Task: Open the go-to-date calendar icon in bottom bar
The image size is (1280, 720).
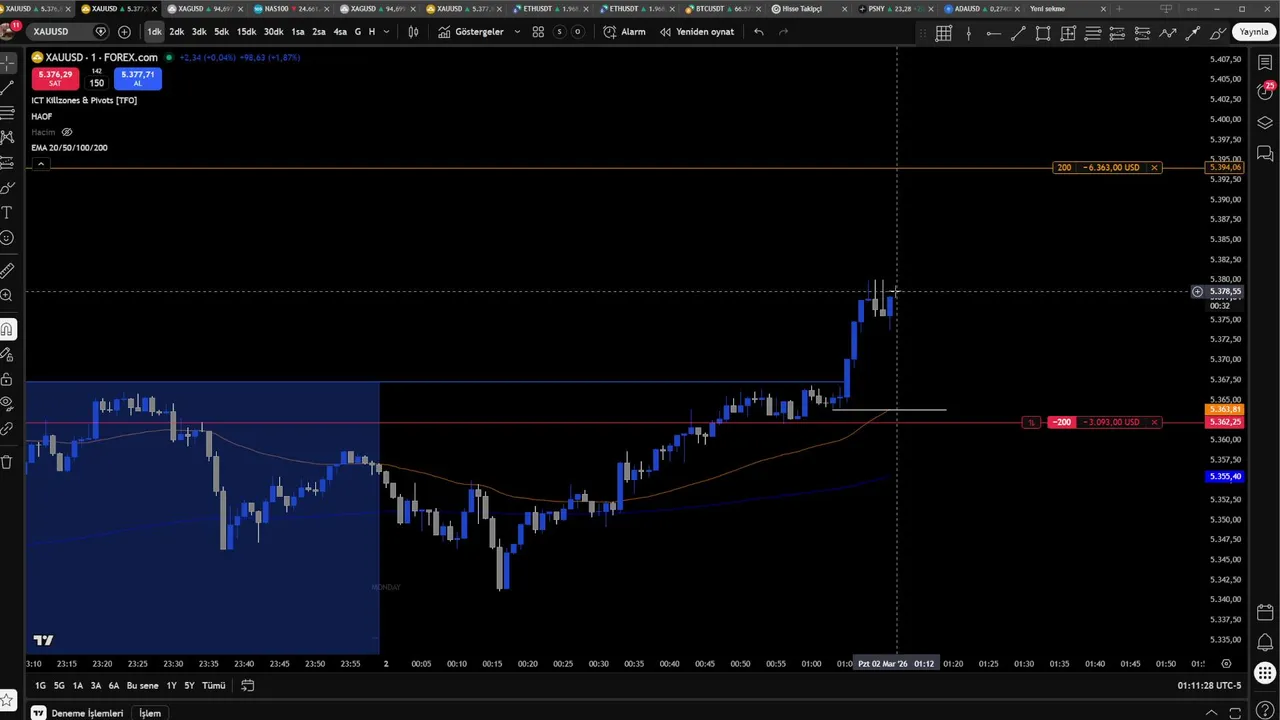Action: tap(248, 685)
